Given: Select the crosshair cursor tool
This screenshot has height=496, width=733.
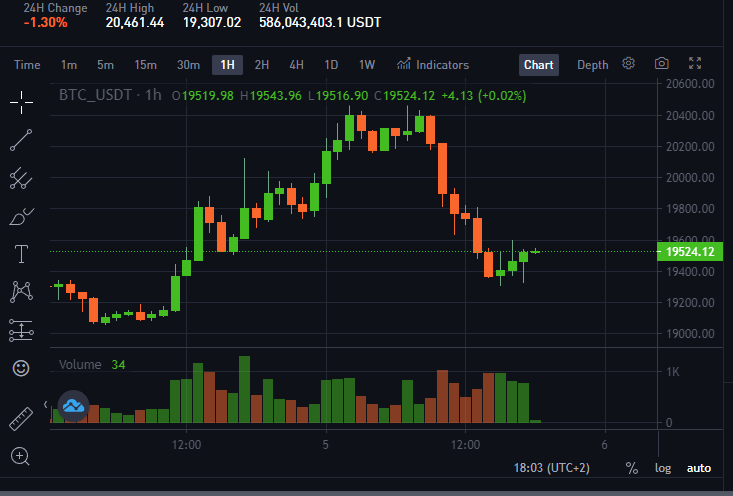Looking at the screenshot, I should tap(22, 102).
